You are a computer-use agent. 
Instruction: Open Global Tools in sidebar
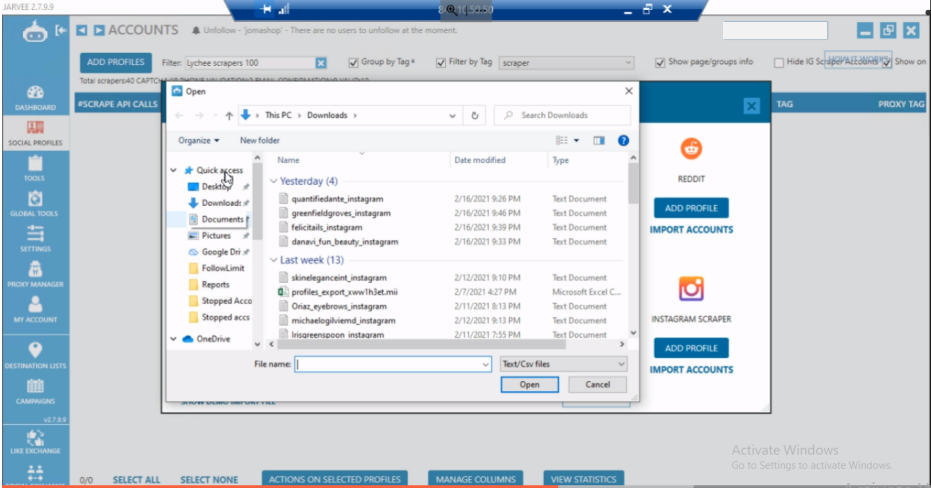click(35, 204)
